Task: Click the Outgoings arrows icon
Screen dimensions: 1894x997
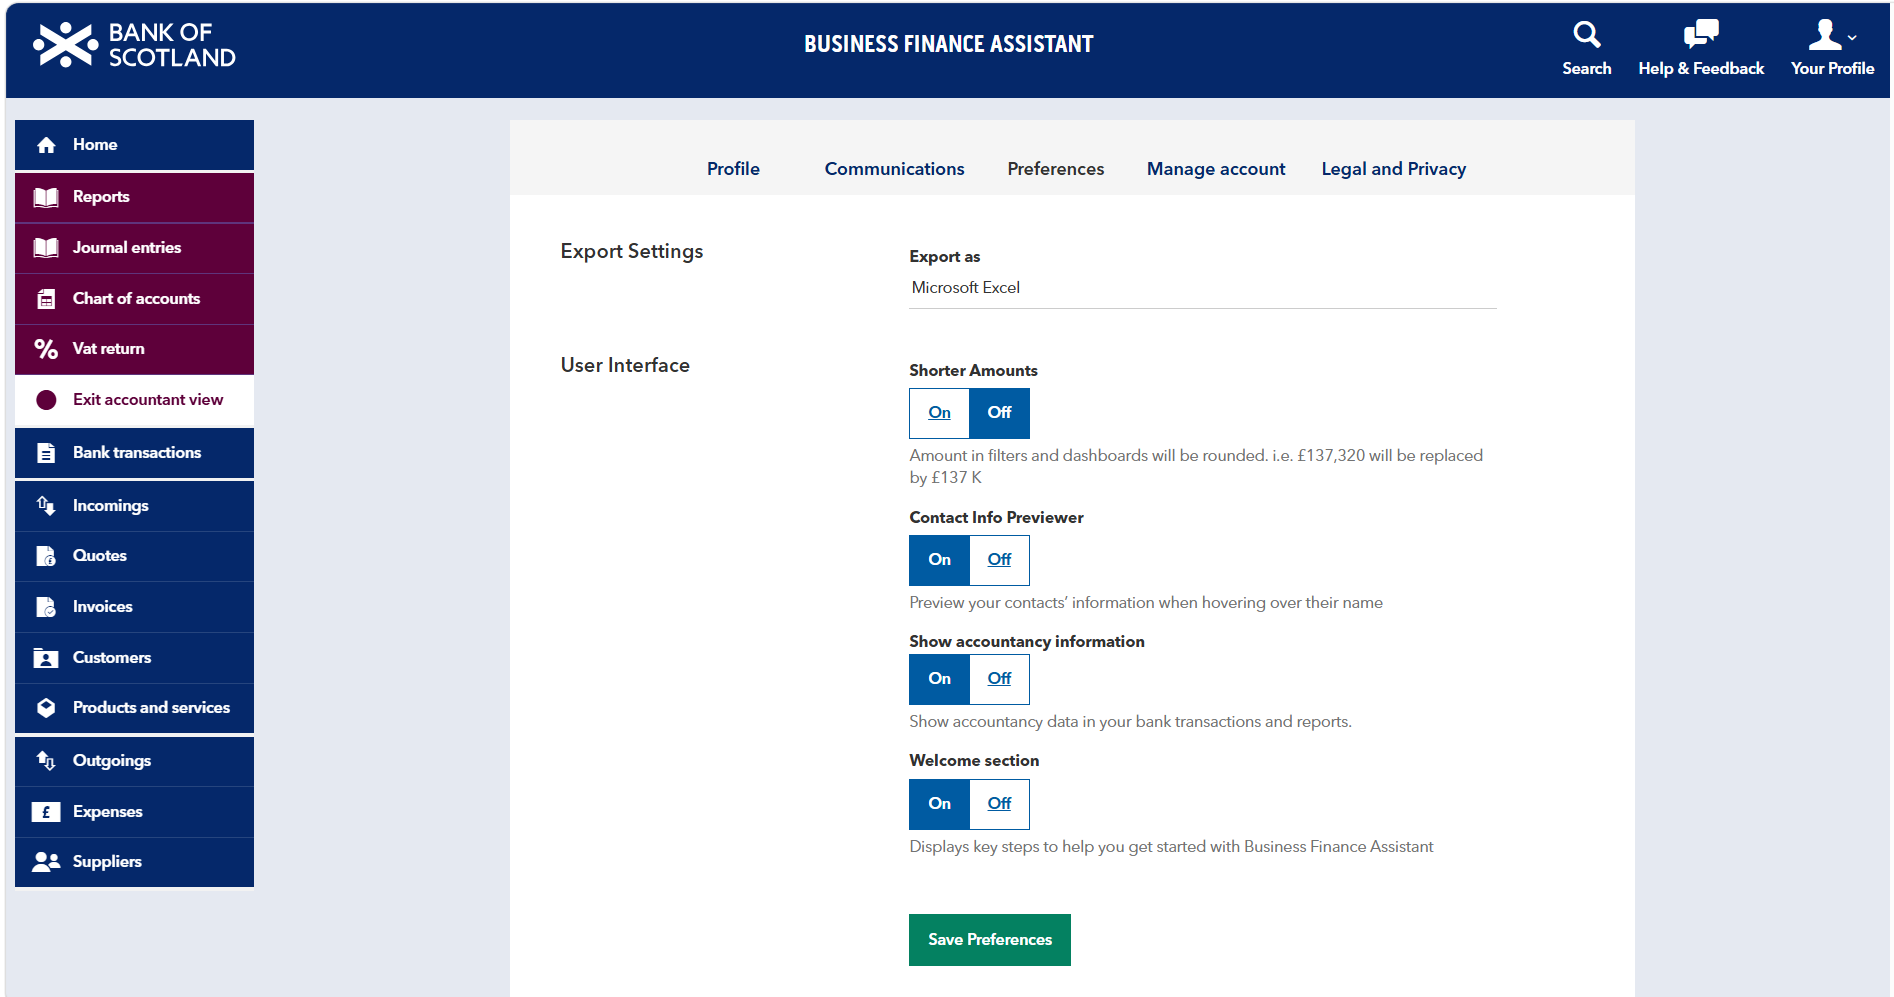Action: pyautogui.click(x=46, y=761)
